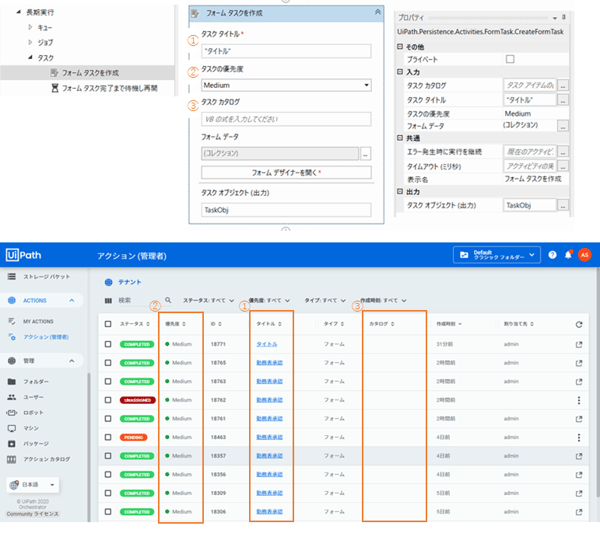This screenshot has height=547, width=600.
Task: Open ellipsis editor for output Task Object property
Action: coord(563,205)
